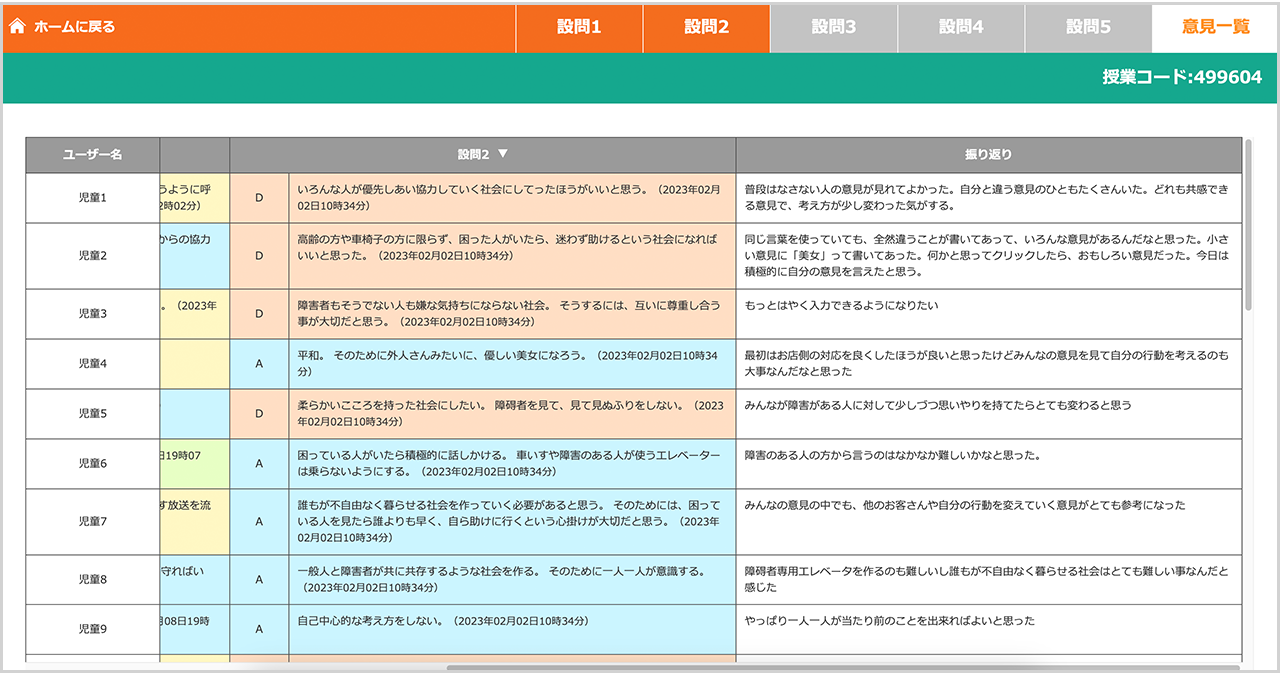The height and width of the screenshot is (675, 1280).
Task: Click the A choice cell for 児童4
Action: pos(259,364)
